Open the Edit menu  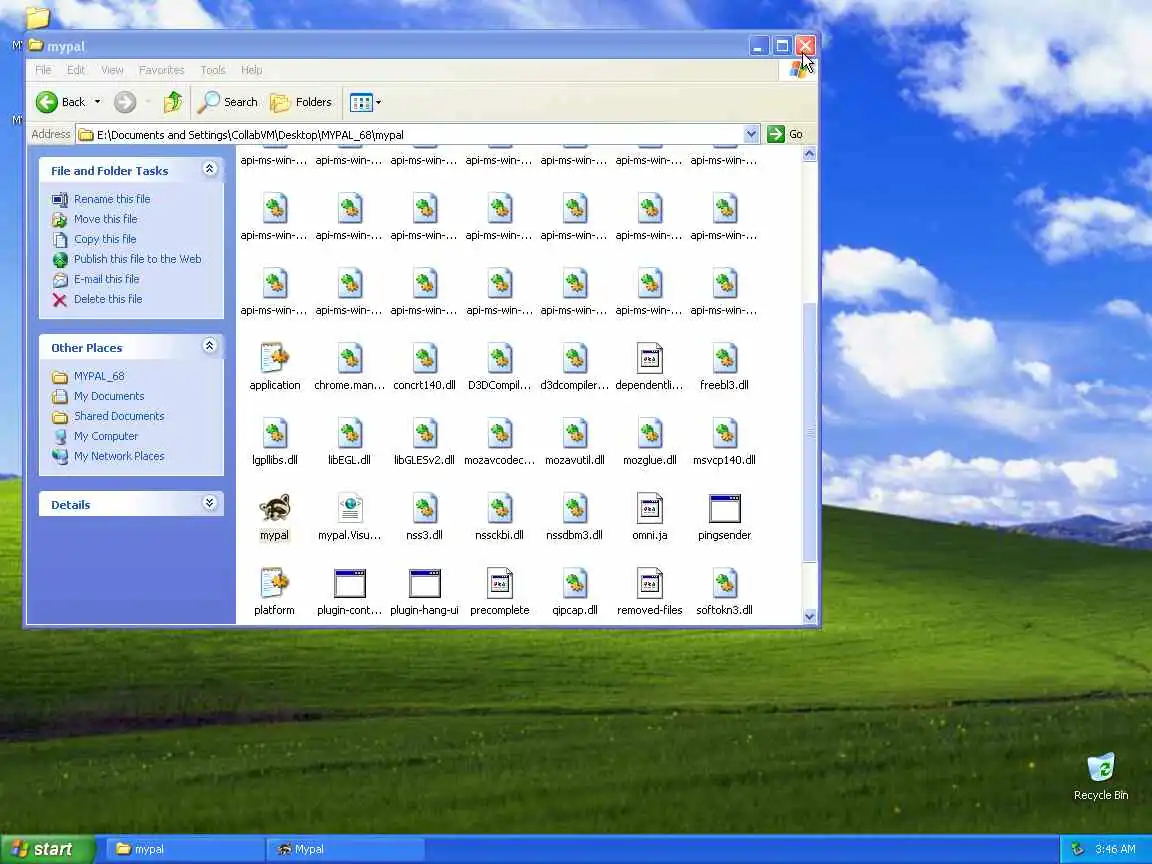point(76,70)
